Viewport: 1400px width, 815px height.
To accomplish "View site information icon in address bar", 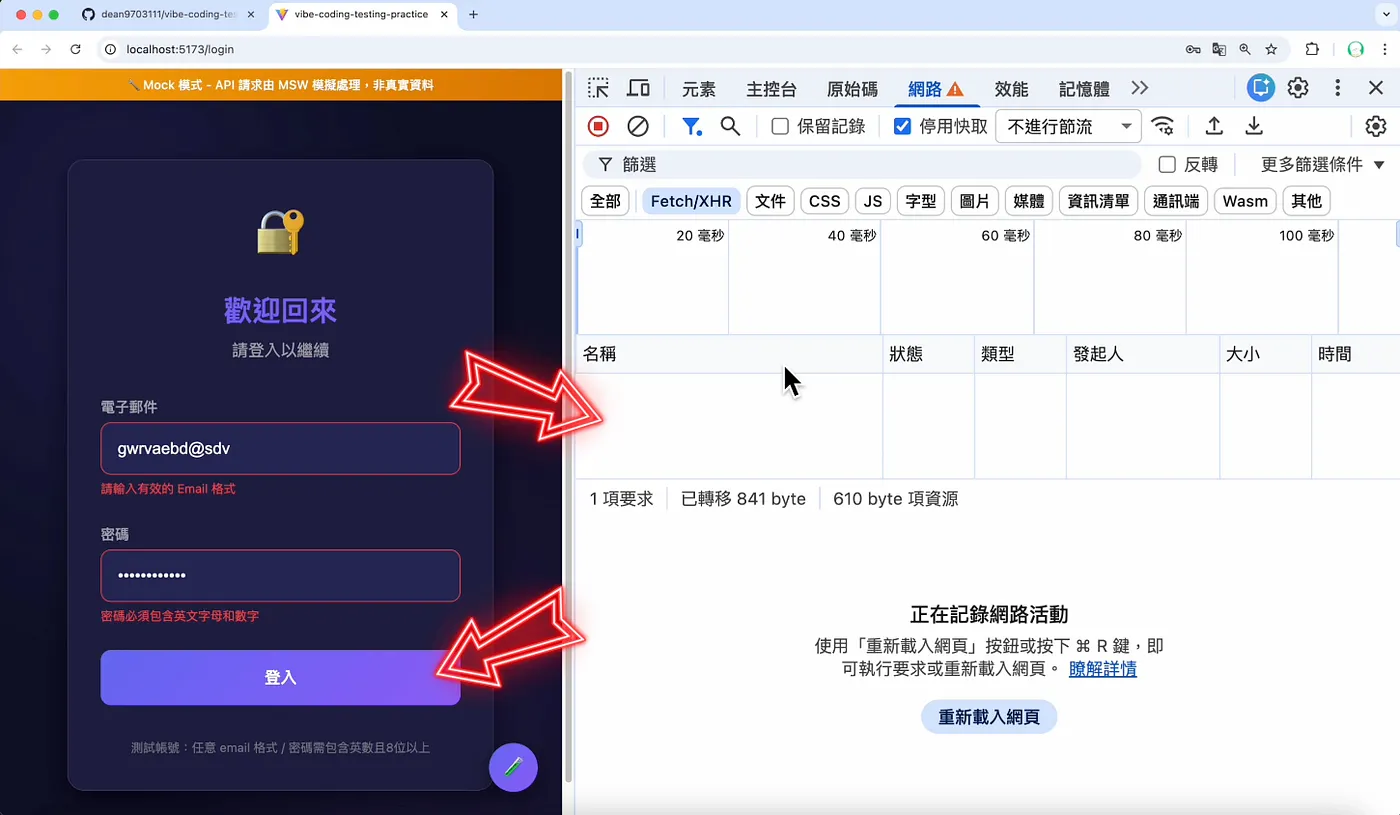I will [110, 48].
